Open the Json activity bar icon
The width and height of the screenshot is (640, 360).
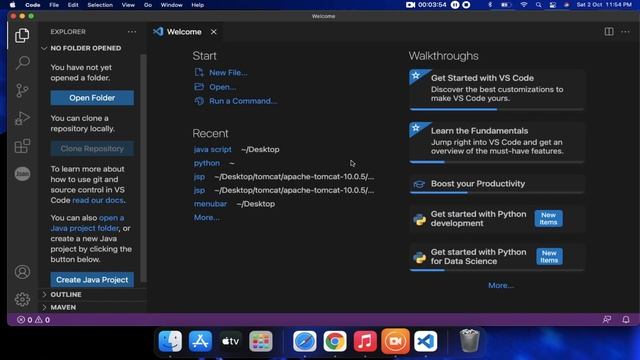coord(22,174)
